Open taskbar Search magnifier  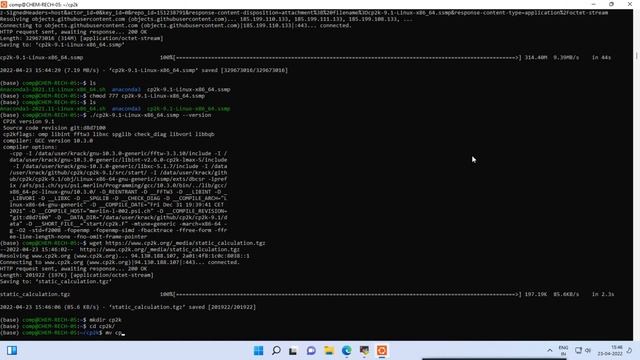(276, 351)
